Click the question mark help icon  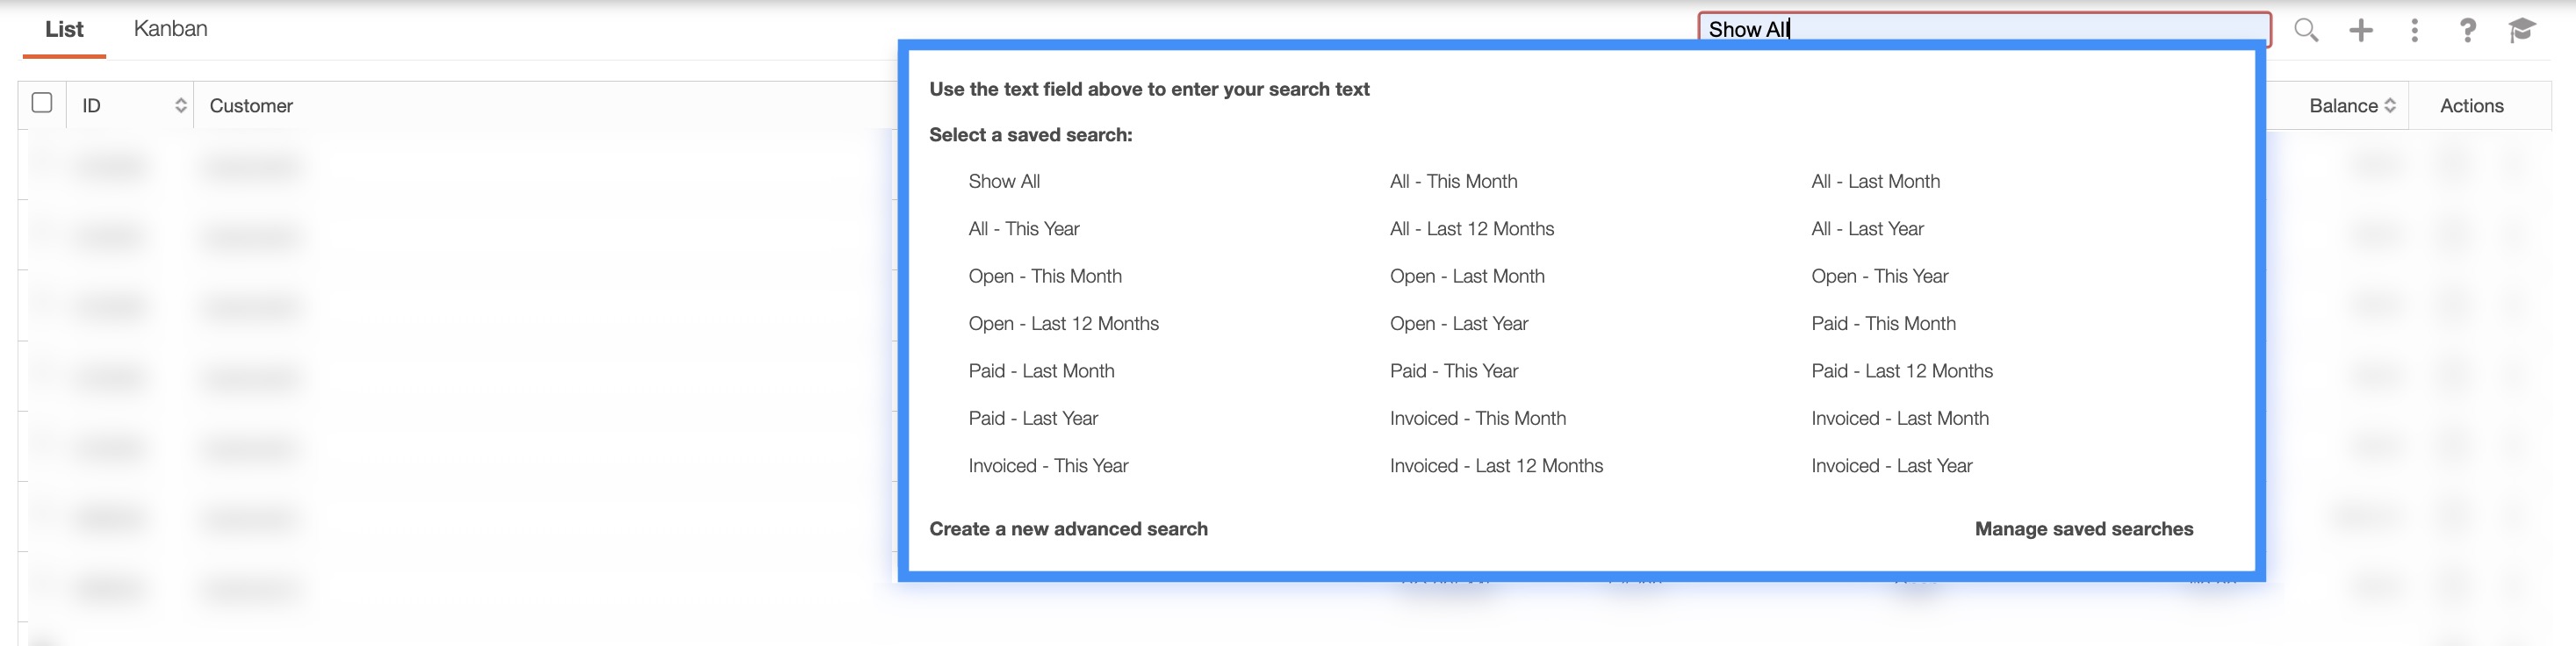point(2467,30)
